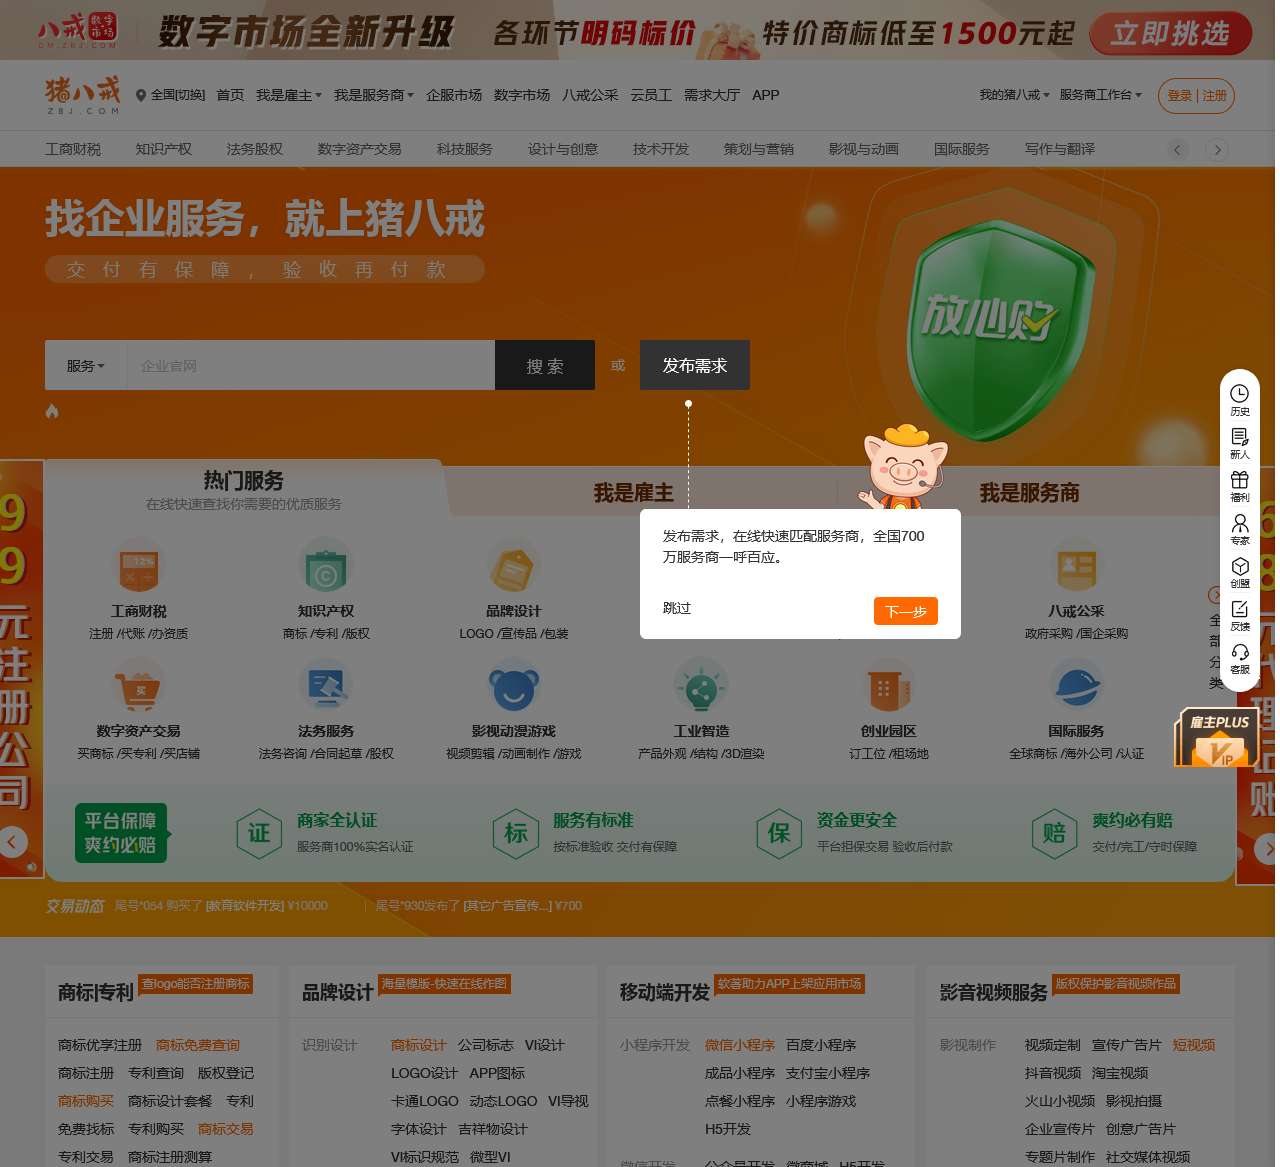Image resolution: width=1280 pixels, height=1167 pixels.
Task: Switch to the 我是雇主 tab
Action: [633, 493]
